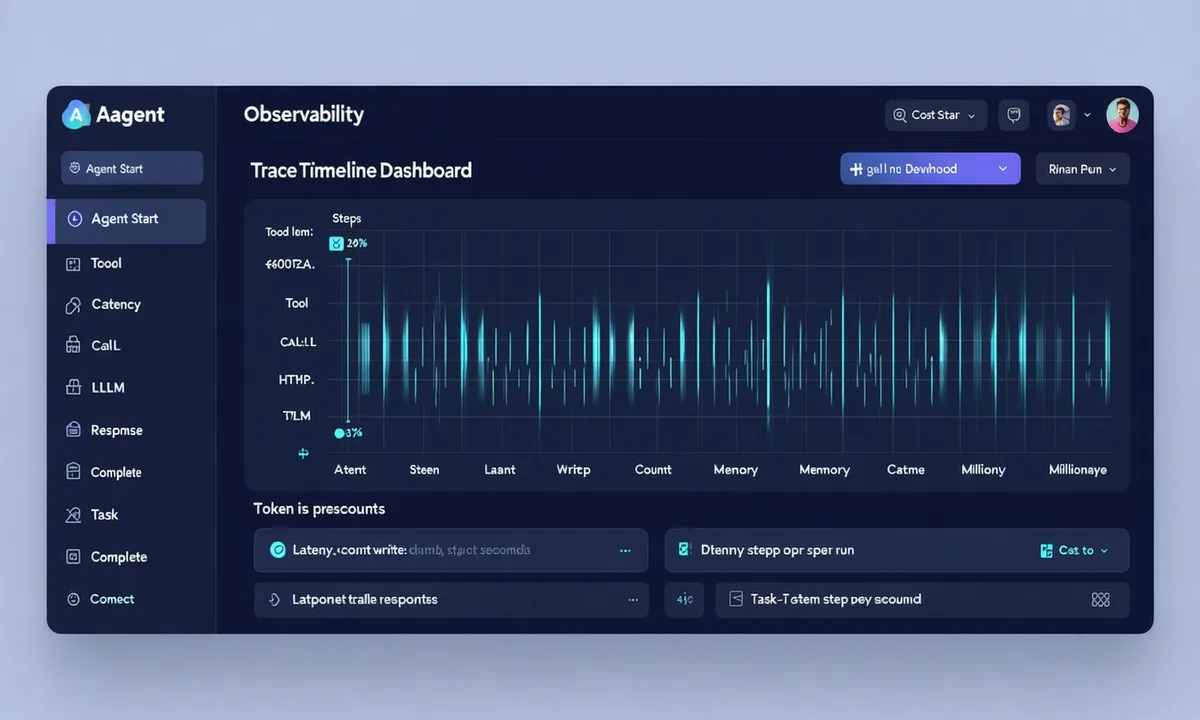Viewport: 1200px width, 720px height.
Task: Click the Toool sidebar icon
Action: coord(72,264)
